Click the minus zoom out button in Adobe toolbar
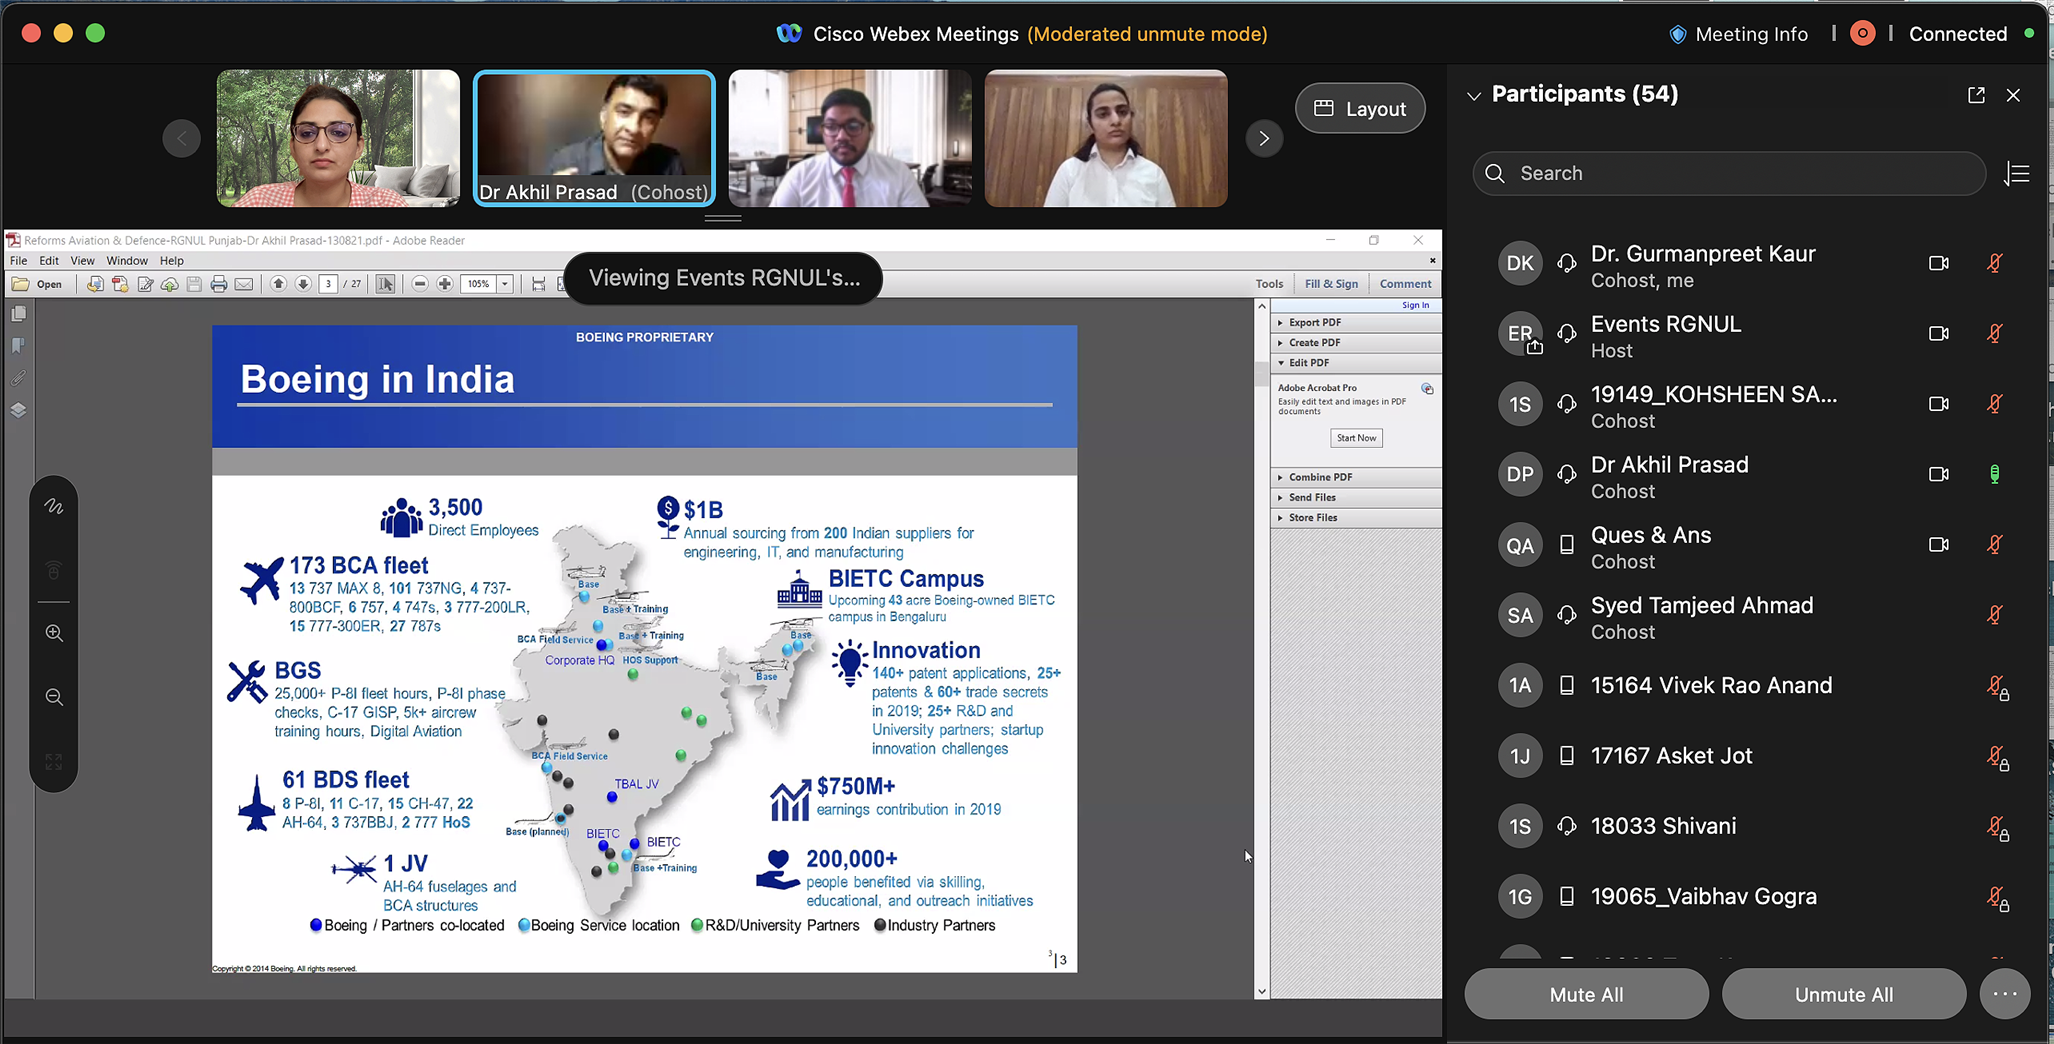2054x1044 pixels. click(x=420, y=284)
